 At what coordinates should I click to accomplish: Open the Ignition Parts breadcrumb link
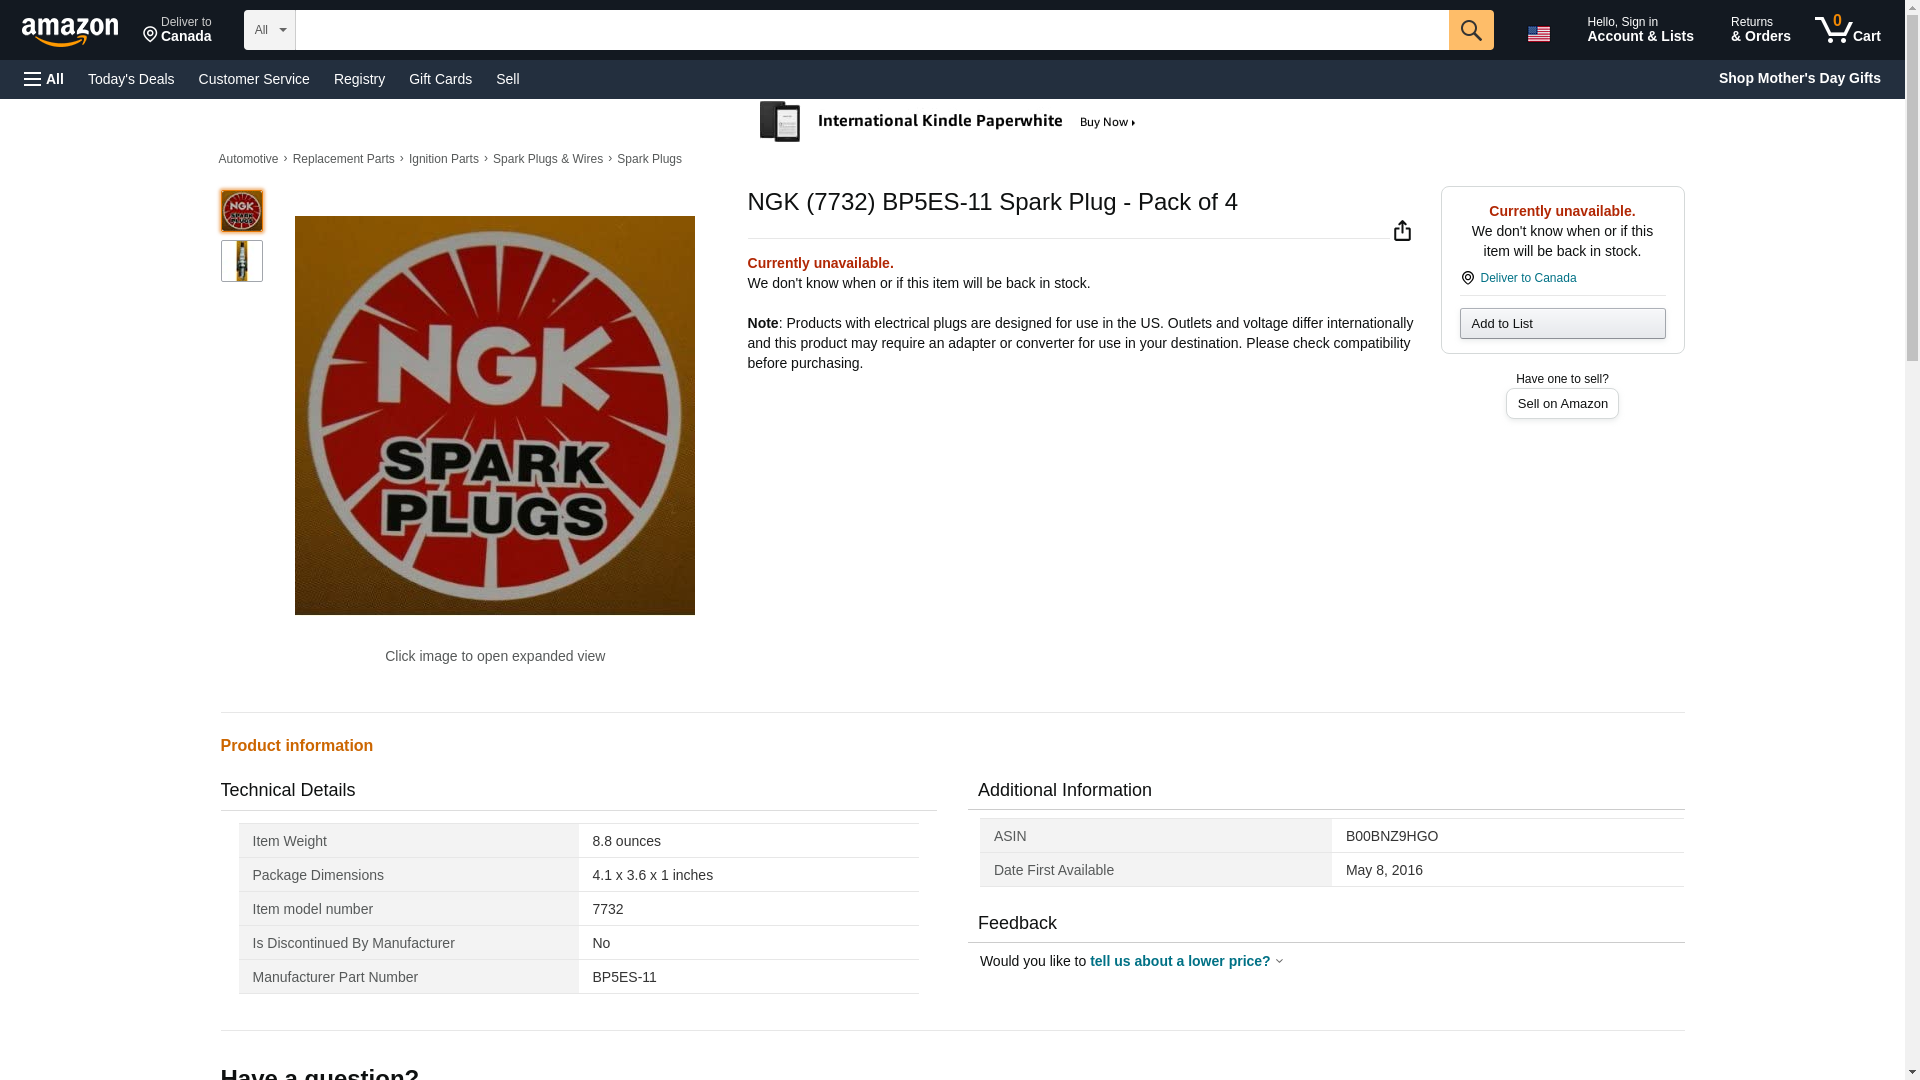point(443,159)
